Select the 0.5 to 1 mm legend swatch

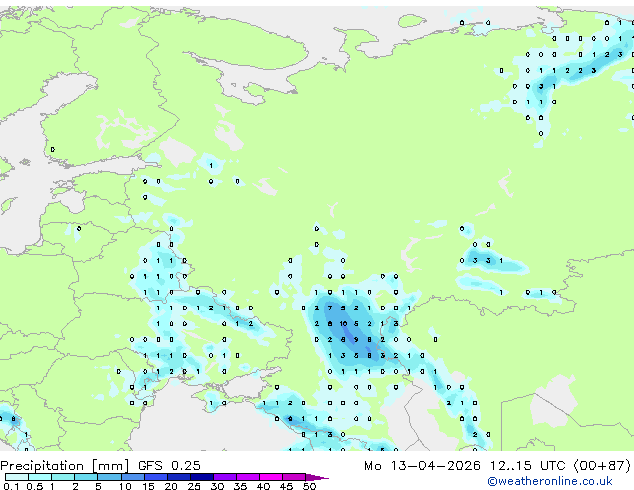point(40,477)
